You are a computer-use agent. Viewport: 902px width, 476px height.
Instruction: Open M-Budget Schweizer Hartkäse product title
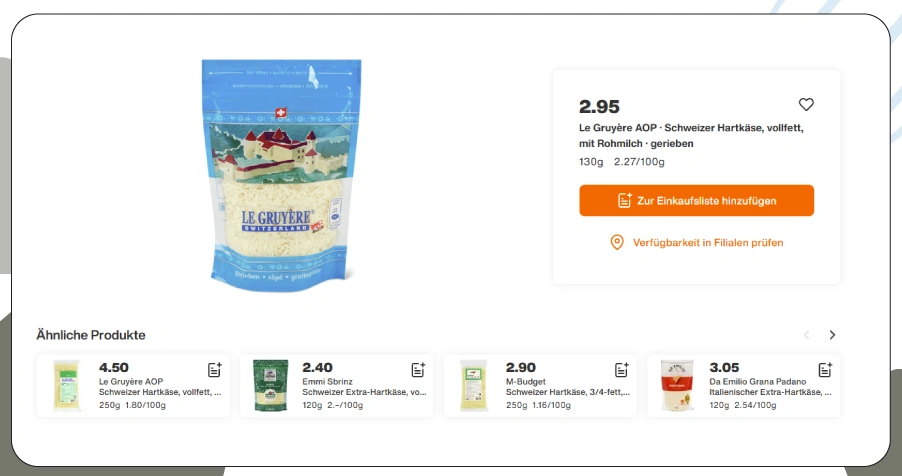click(568, 387)
